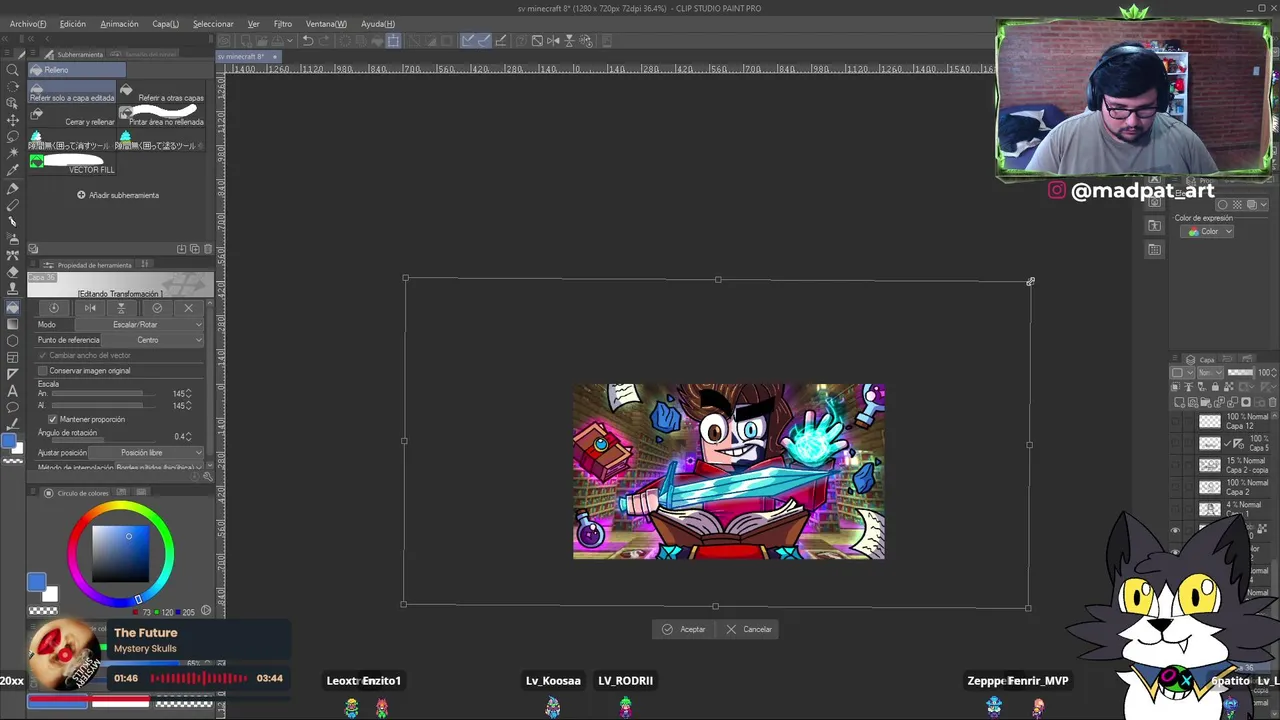Click Cancelar button below canvas

pyautogui.click(x=749, y=629)
